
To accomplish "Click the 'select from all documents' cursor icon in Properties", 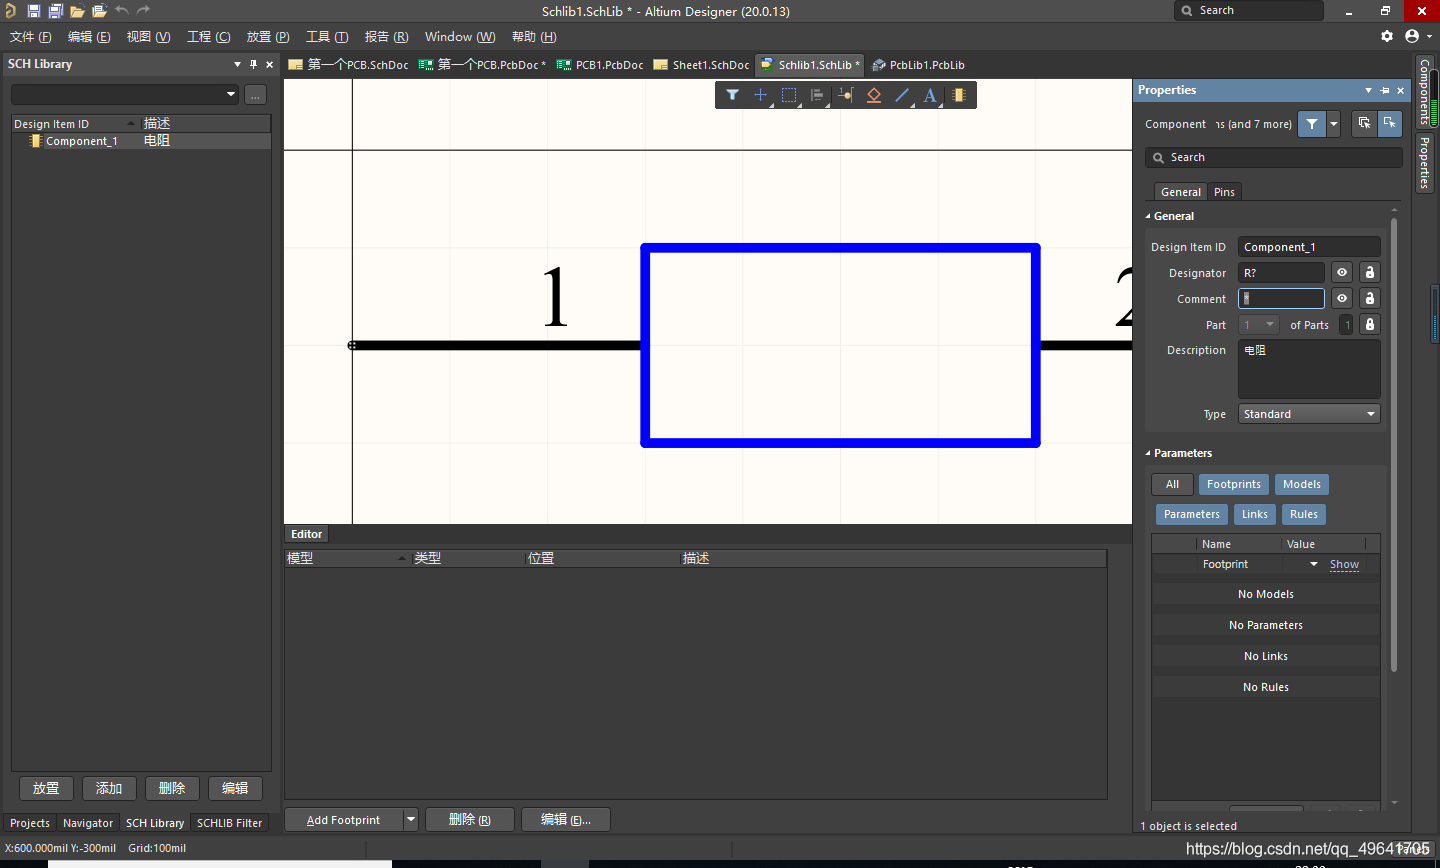I will (x=1364, y=123).
